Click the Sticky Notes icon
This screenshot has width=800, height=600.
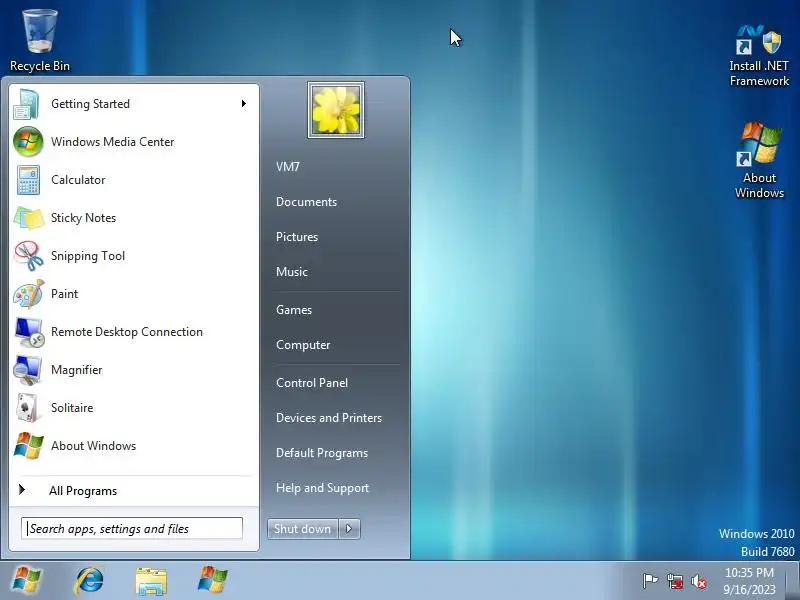point(28,218)
